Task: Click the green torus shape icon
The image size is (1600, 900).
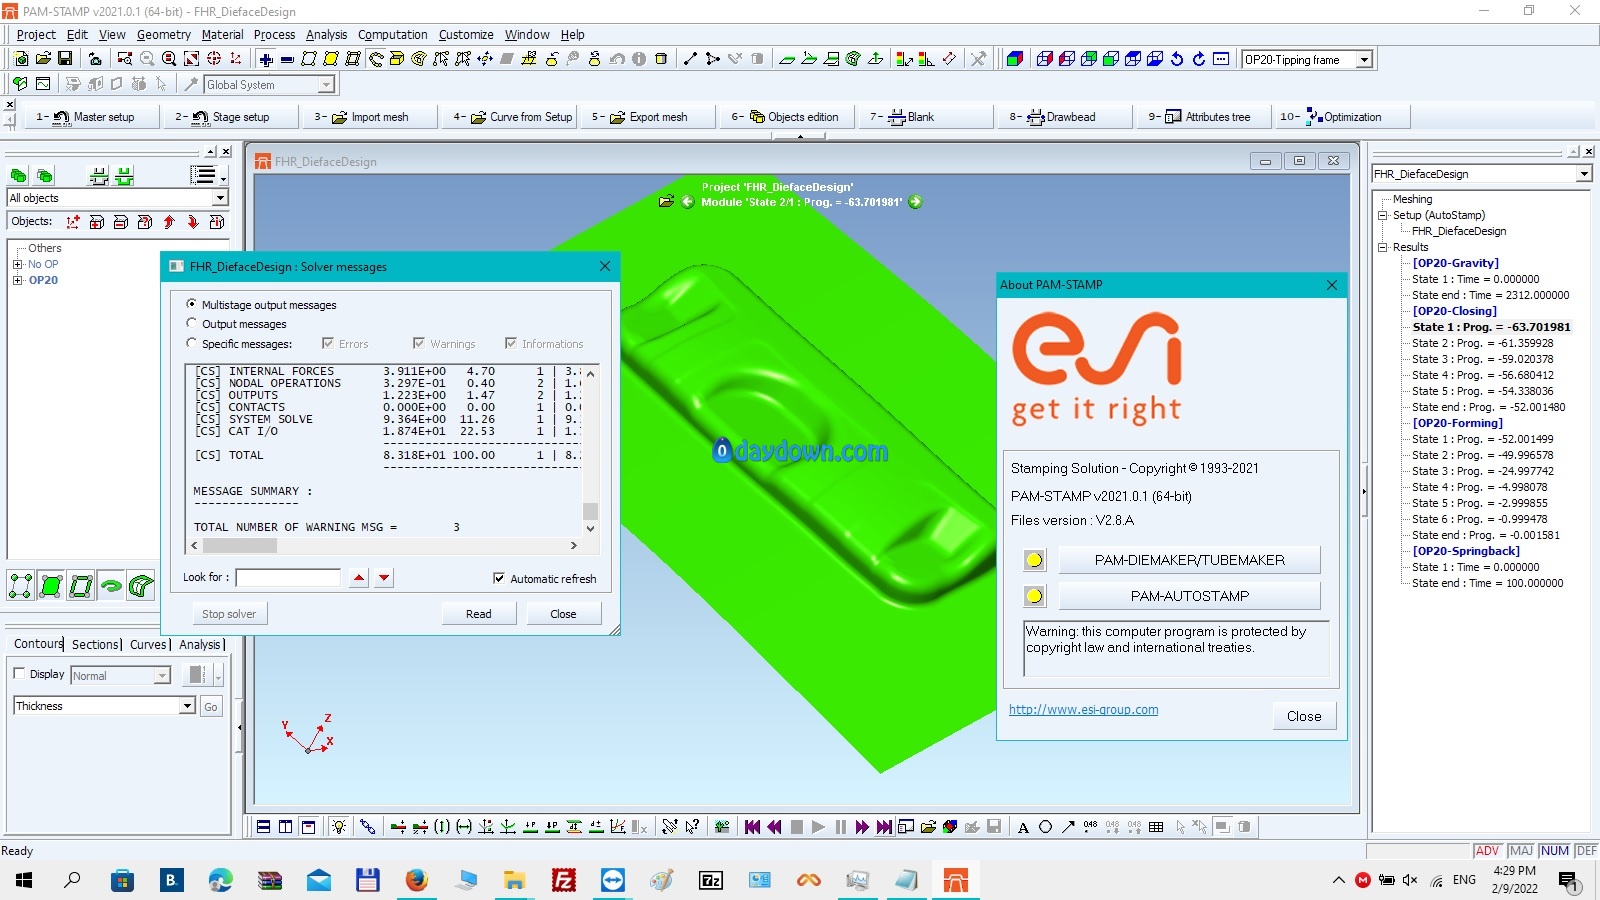Action: 111,586
